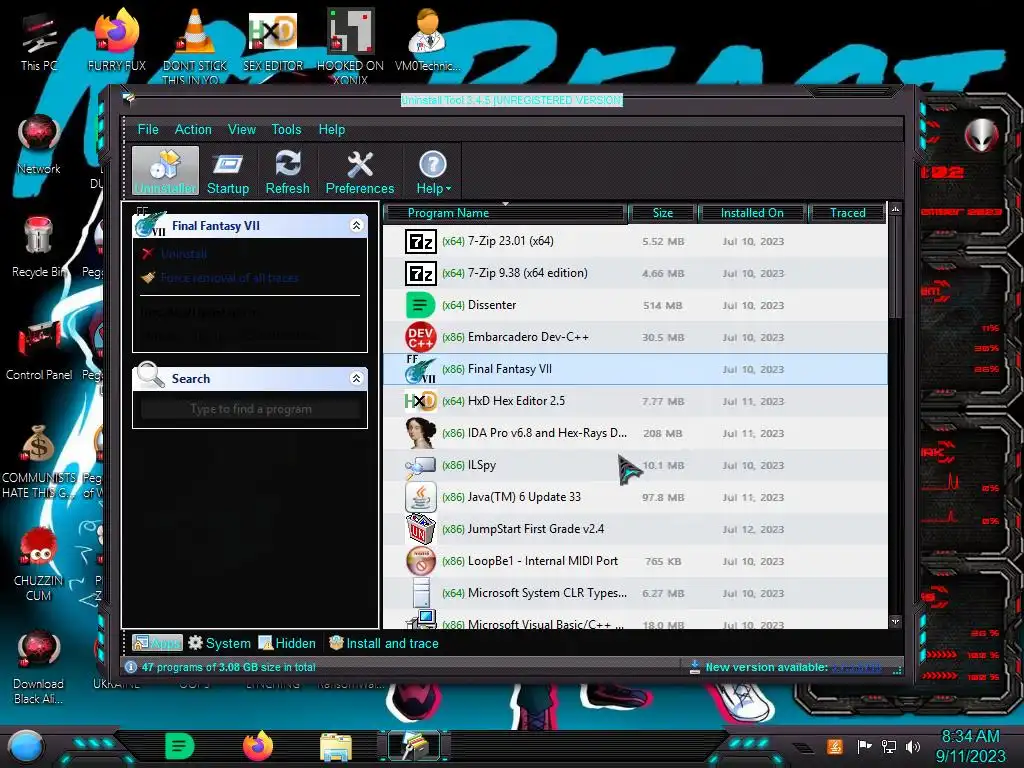Open Download Black Ali... desktop icon

39,667
